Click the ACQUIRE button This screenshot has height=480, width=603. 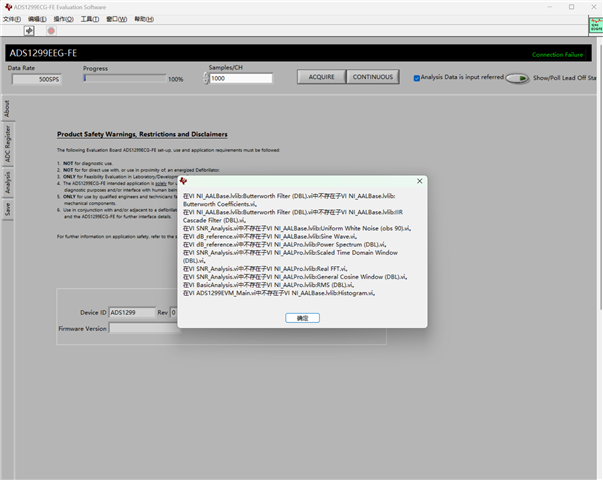tap(321, 77)
